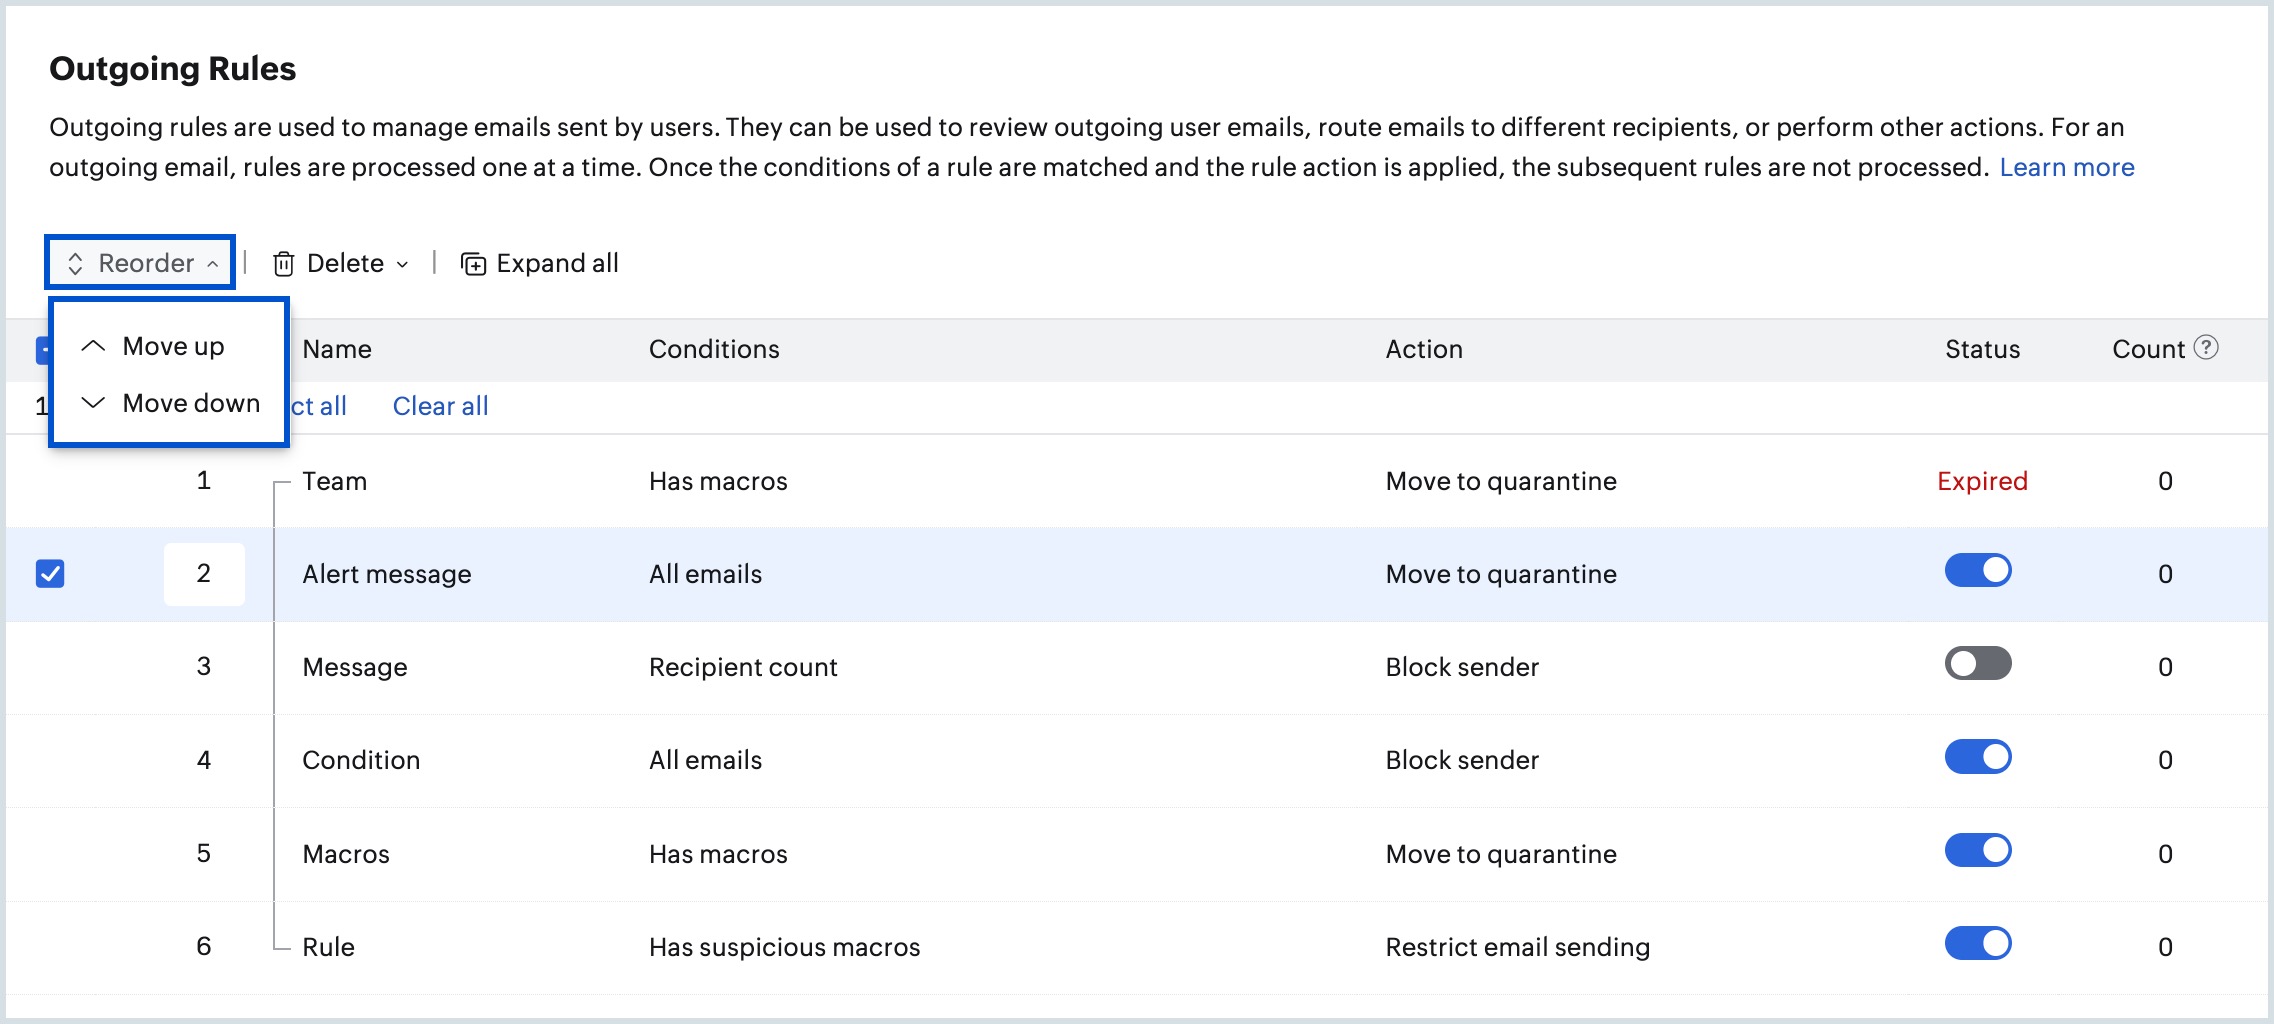
Task: Click the Clear all link
Action: 440,406
